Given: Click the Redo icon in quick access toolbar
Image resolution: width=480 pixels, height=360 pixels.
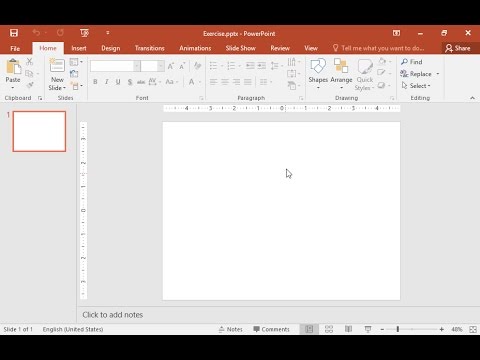Looking at the screenshot, I should [x=60, y=33].
